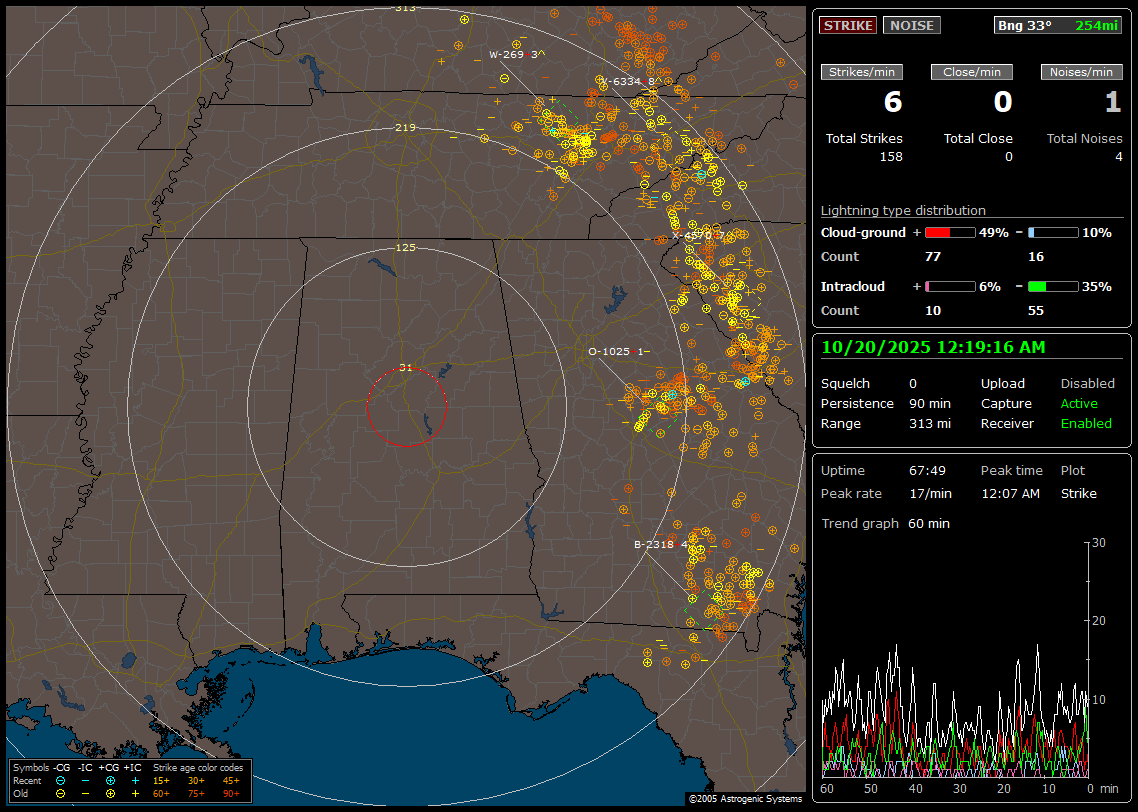1138x812 pixels.
Task: Toggle the STRIKE indicator button
Action: [x=848, y=25]
